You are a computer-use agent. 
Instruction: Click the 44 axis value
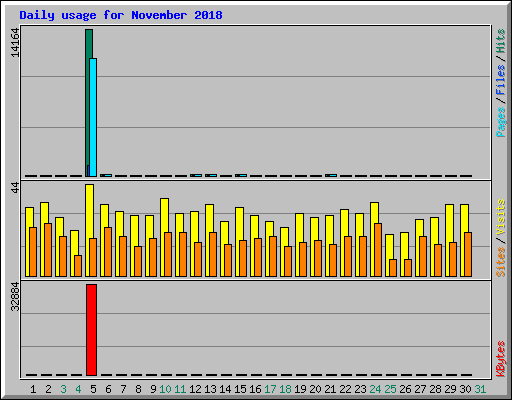point(15,188)
